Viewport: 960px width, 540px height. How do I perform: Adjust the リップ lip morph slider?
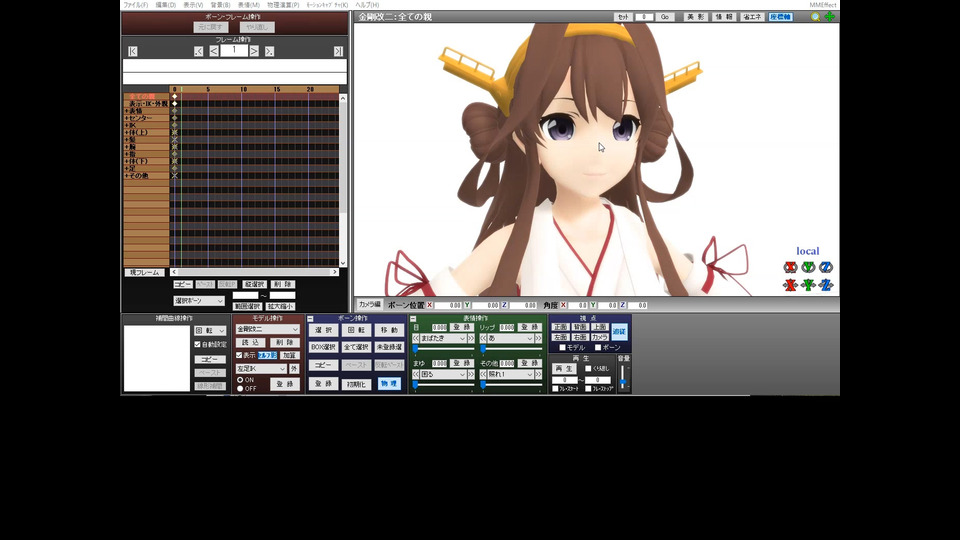click(511, 349)
